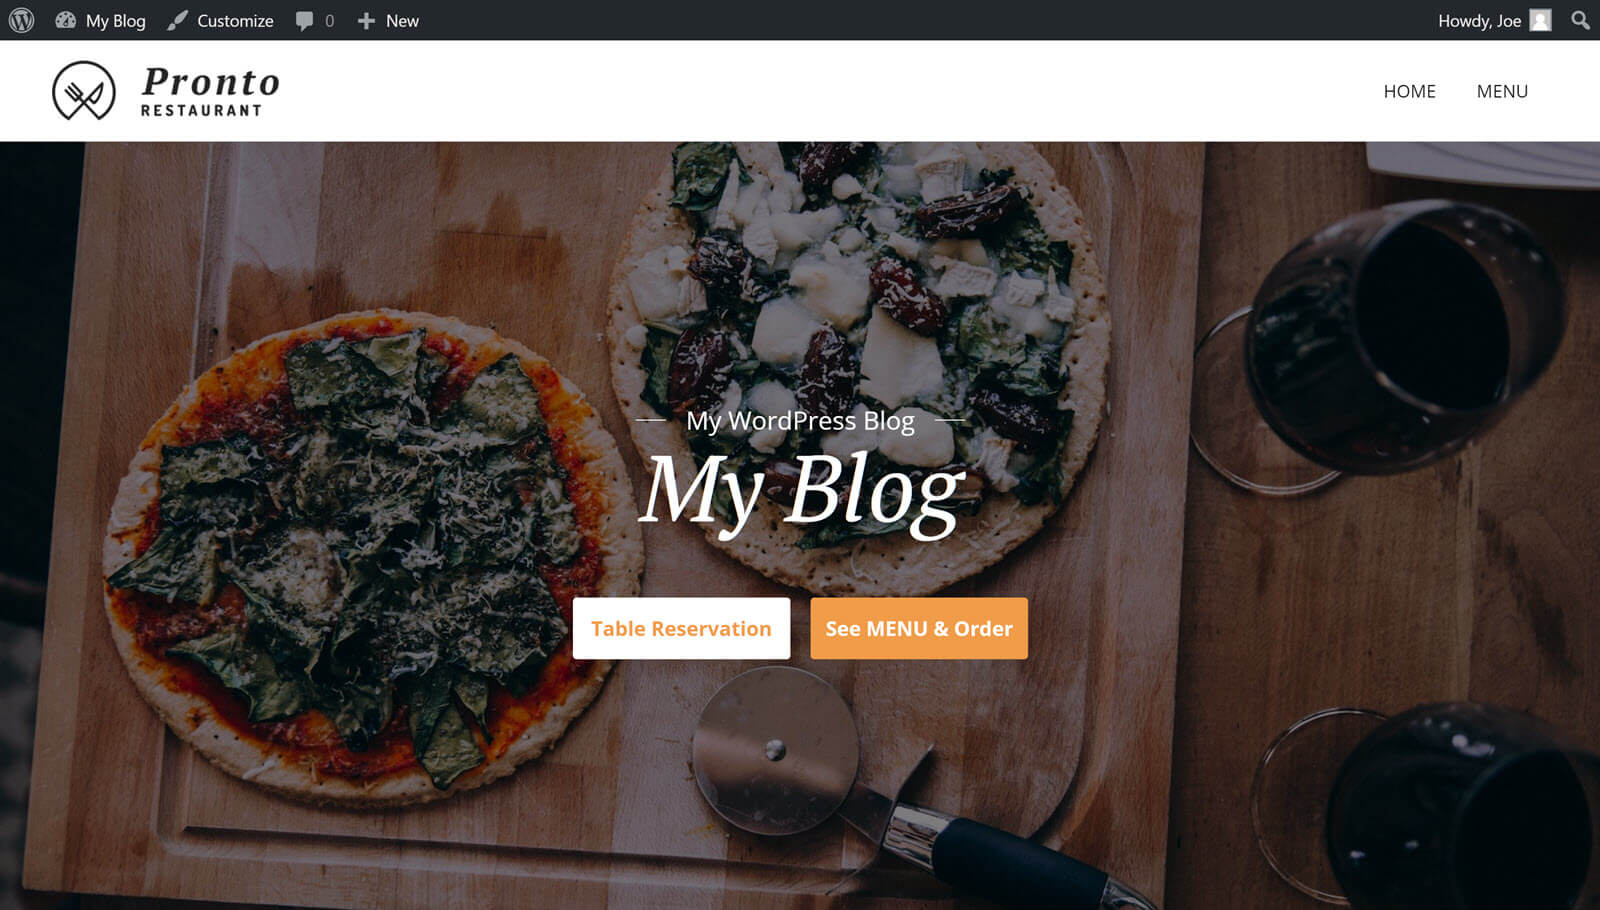The width and height of the screenshot is (1600, 910).
Task: Click the Pronto fork and knife logo
Action: [x=84, y=91]
